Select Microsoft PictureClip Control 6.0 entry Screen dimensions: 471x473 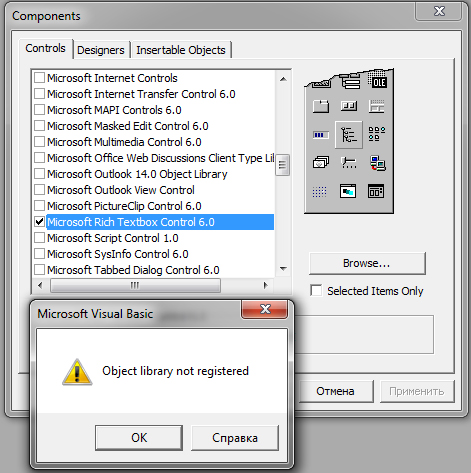click(x=124, y=206)
